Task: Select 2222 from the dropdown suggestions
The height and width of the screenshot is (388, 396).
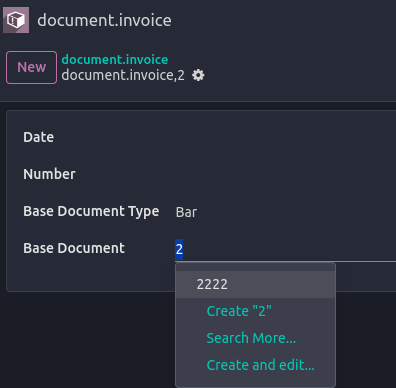Action: [x=255, y=284]
